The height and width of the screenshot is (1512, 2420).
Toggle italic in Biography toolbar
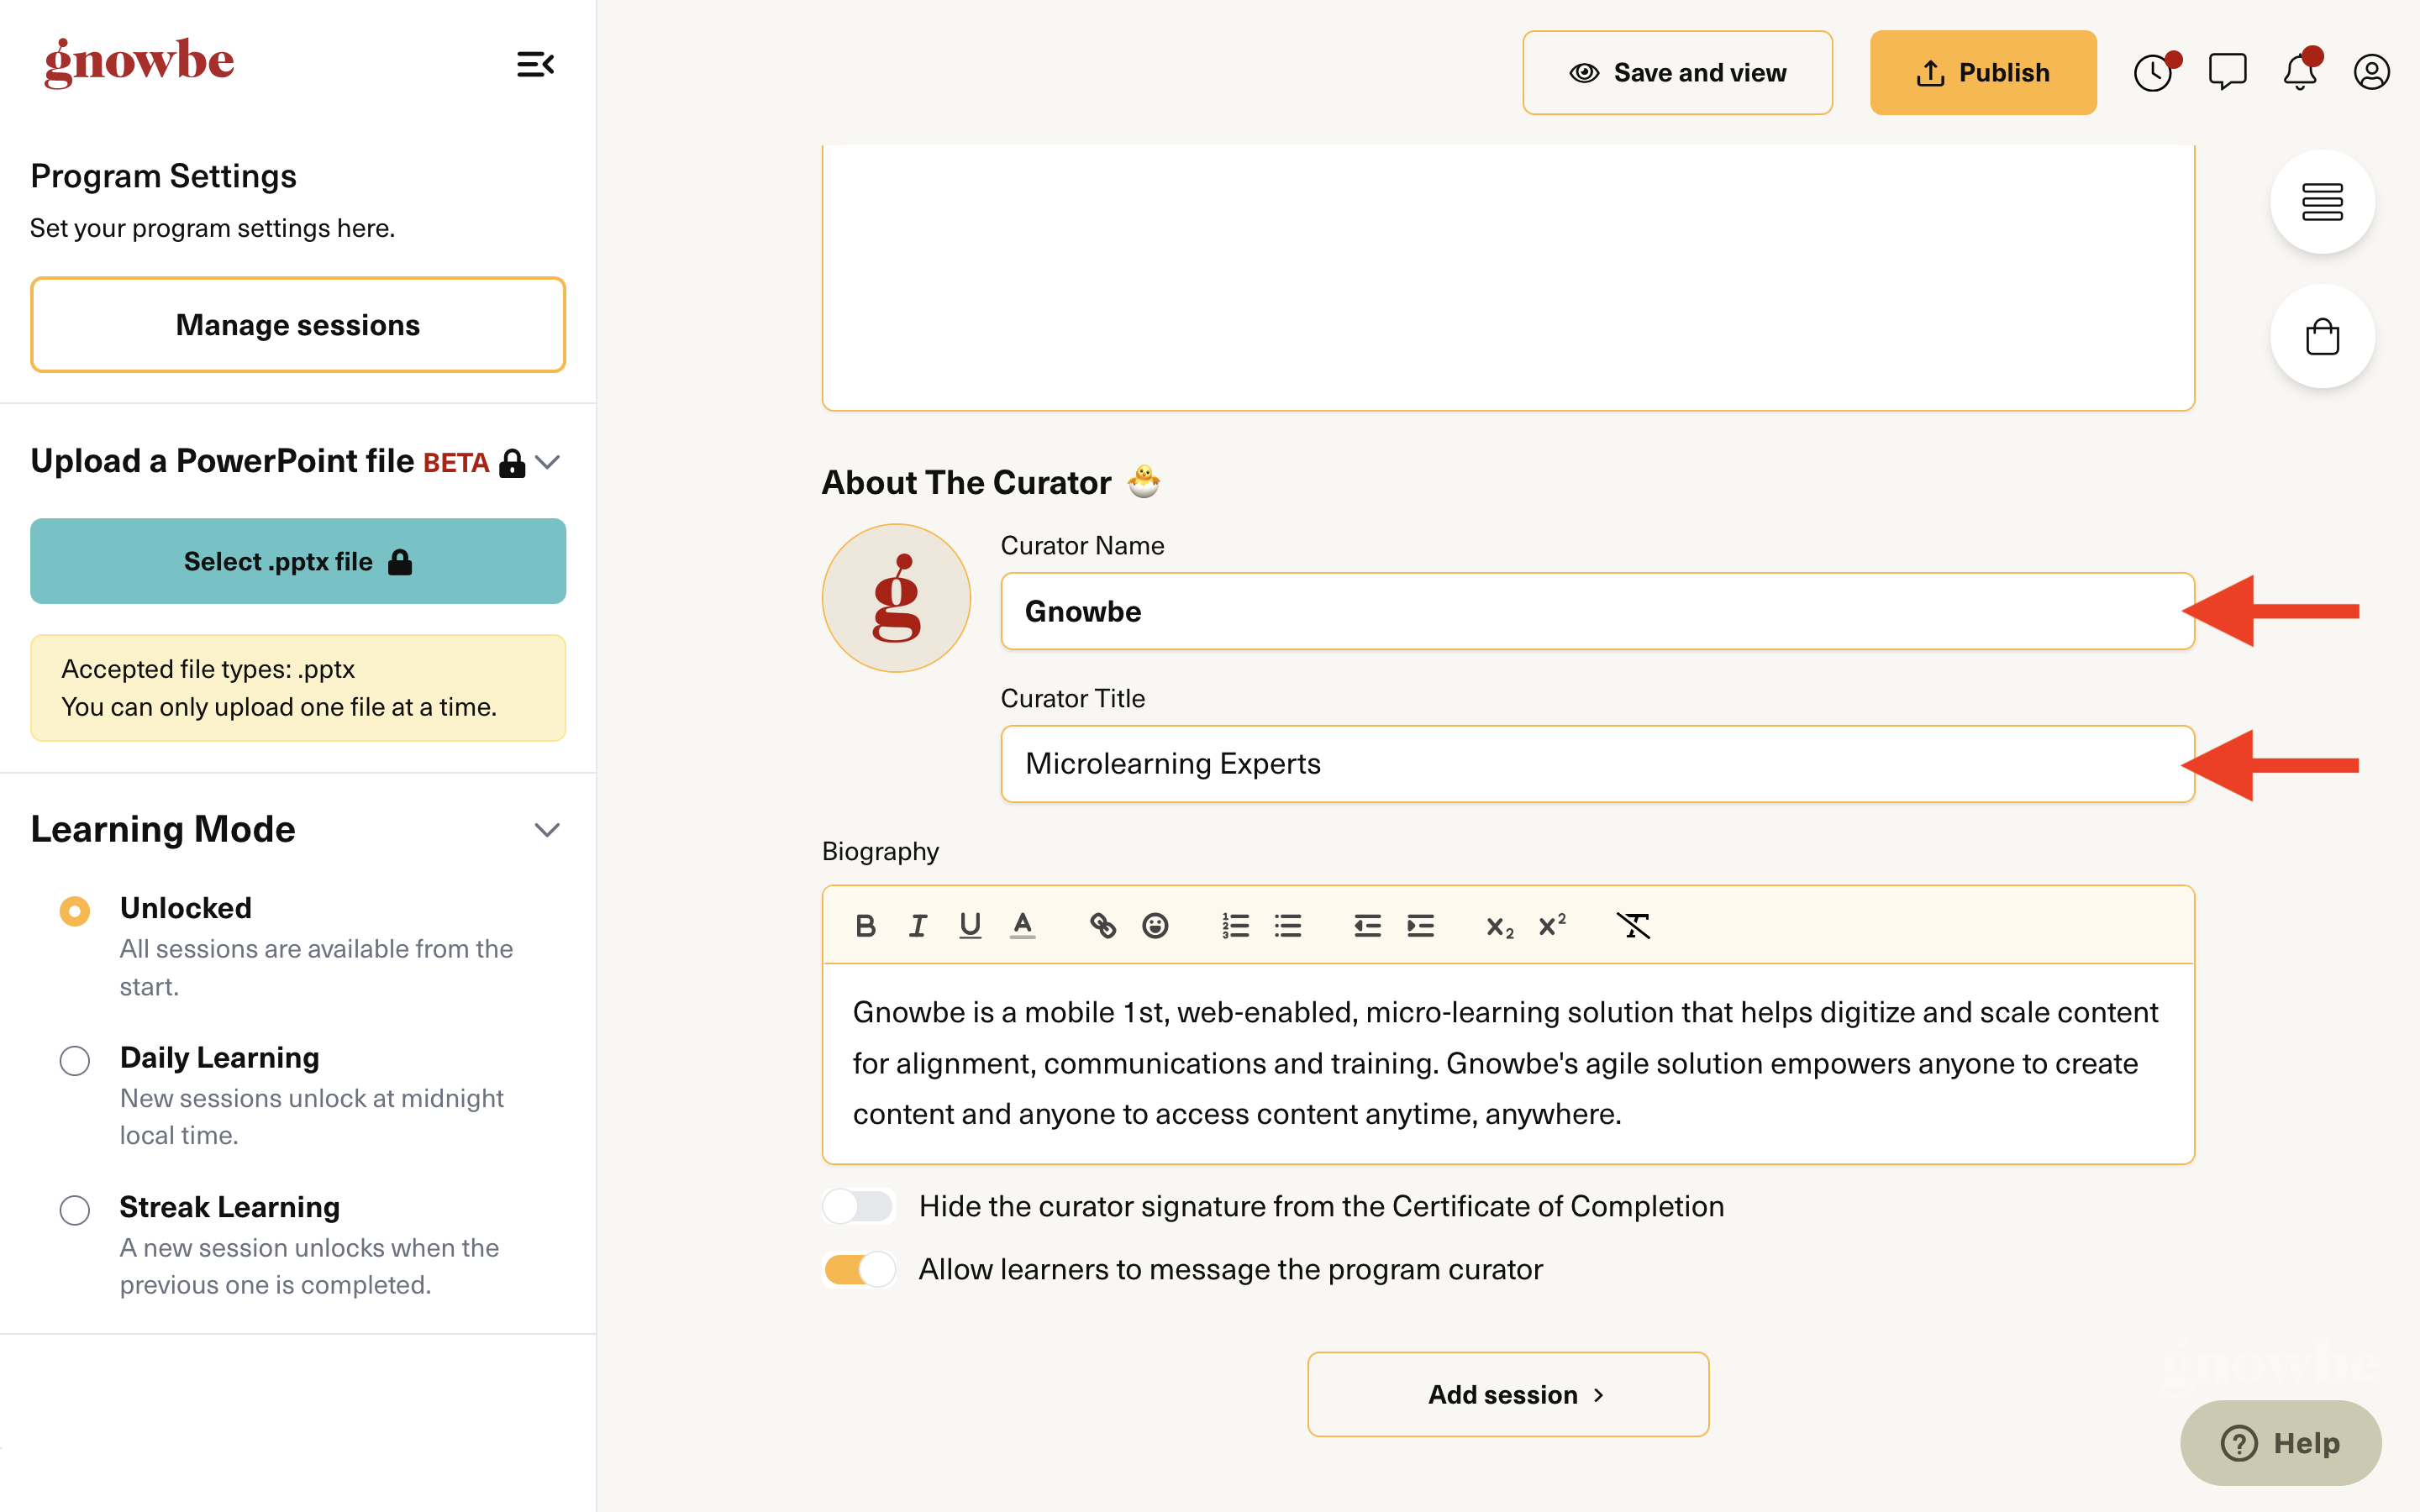pyautogui.click(x=917, y=926)
